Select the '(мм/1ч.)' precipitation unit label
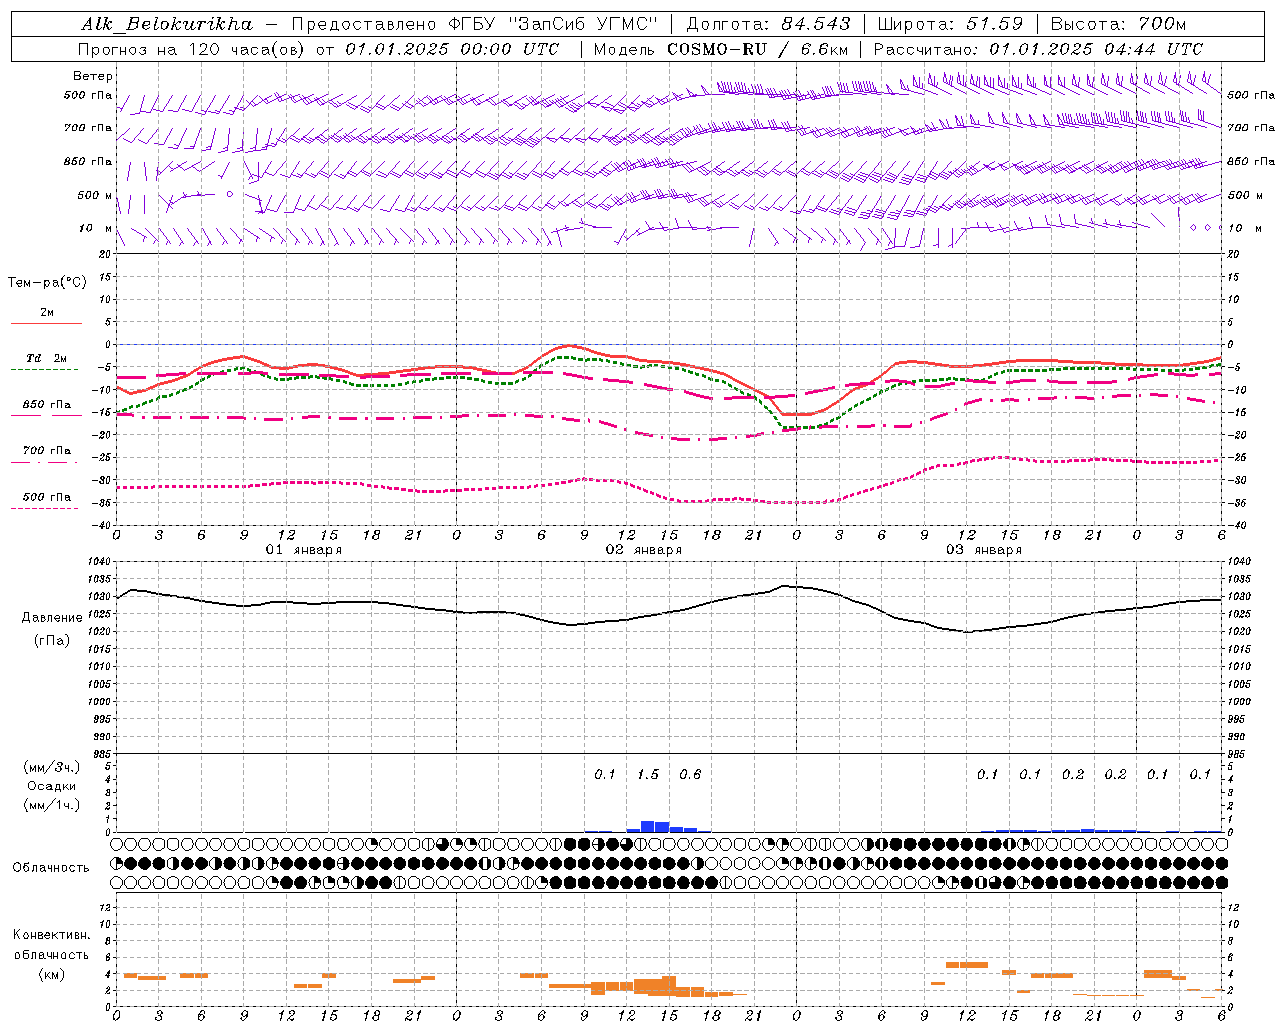 [x=52, y=805]
